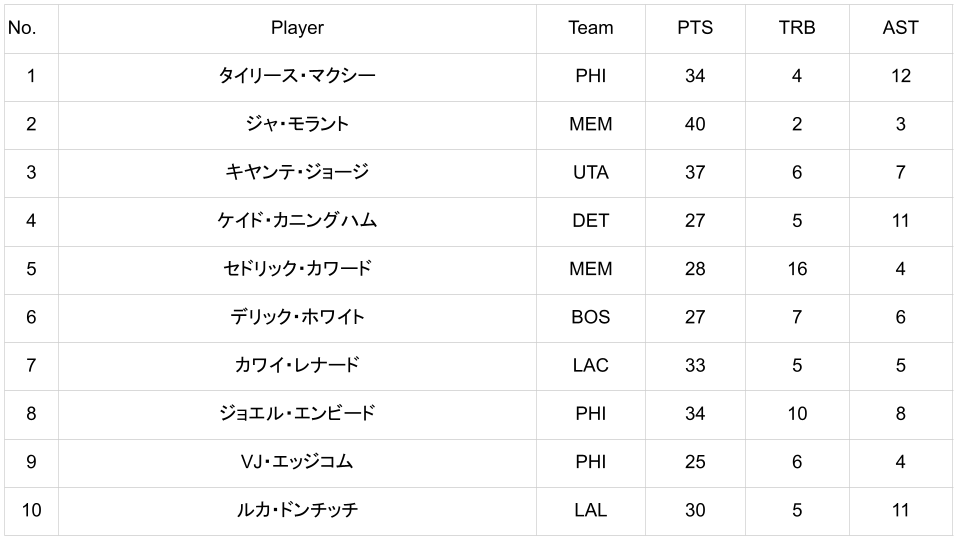This screenshot has width=960, height=540.
Task: Select the AST column header
Action: click(x=900, y=28)
